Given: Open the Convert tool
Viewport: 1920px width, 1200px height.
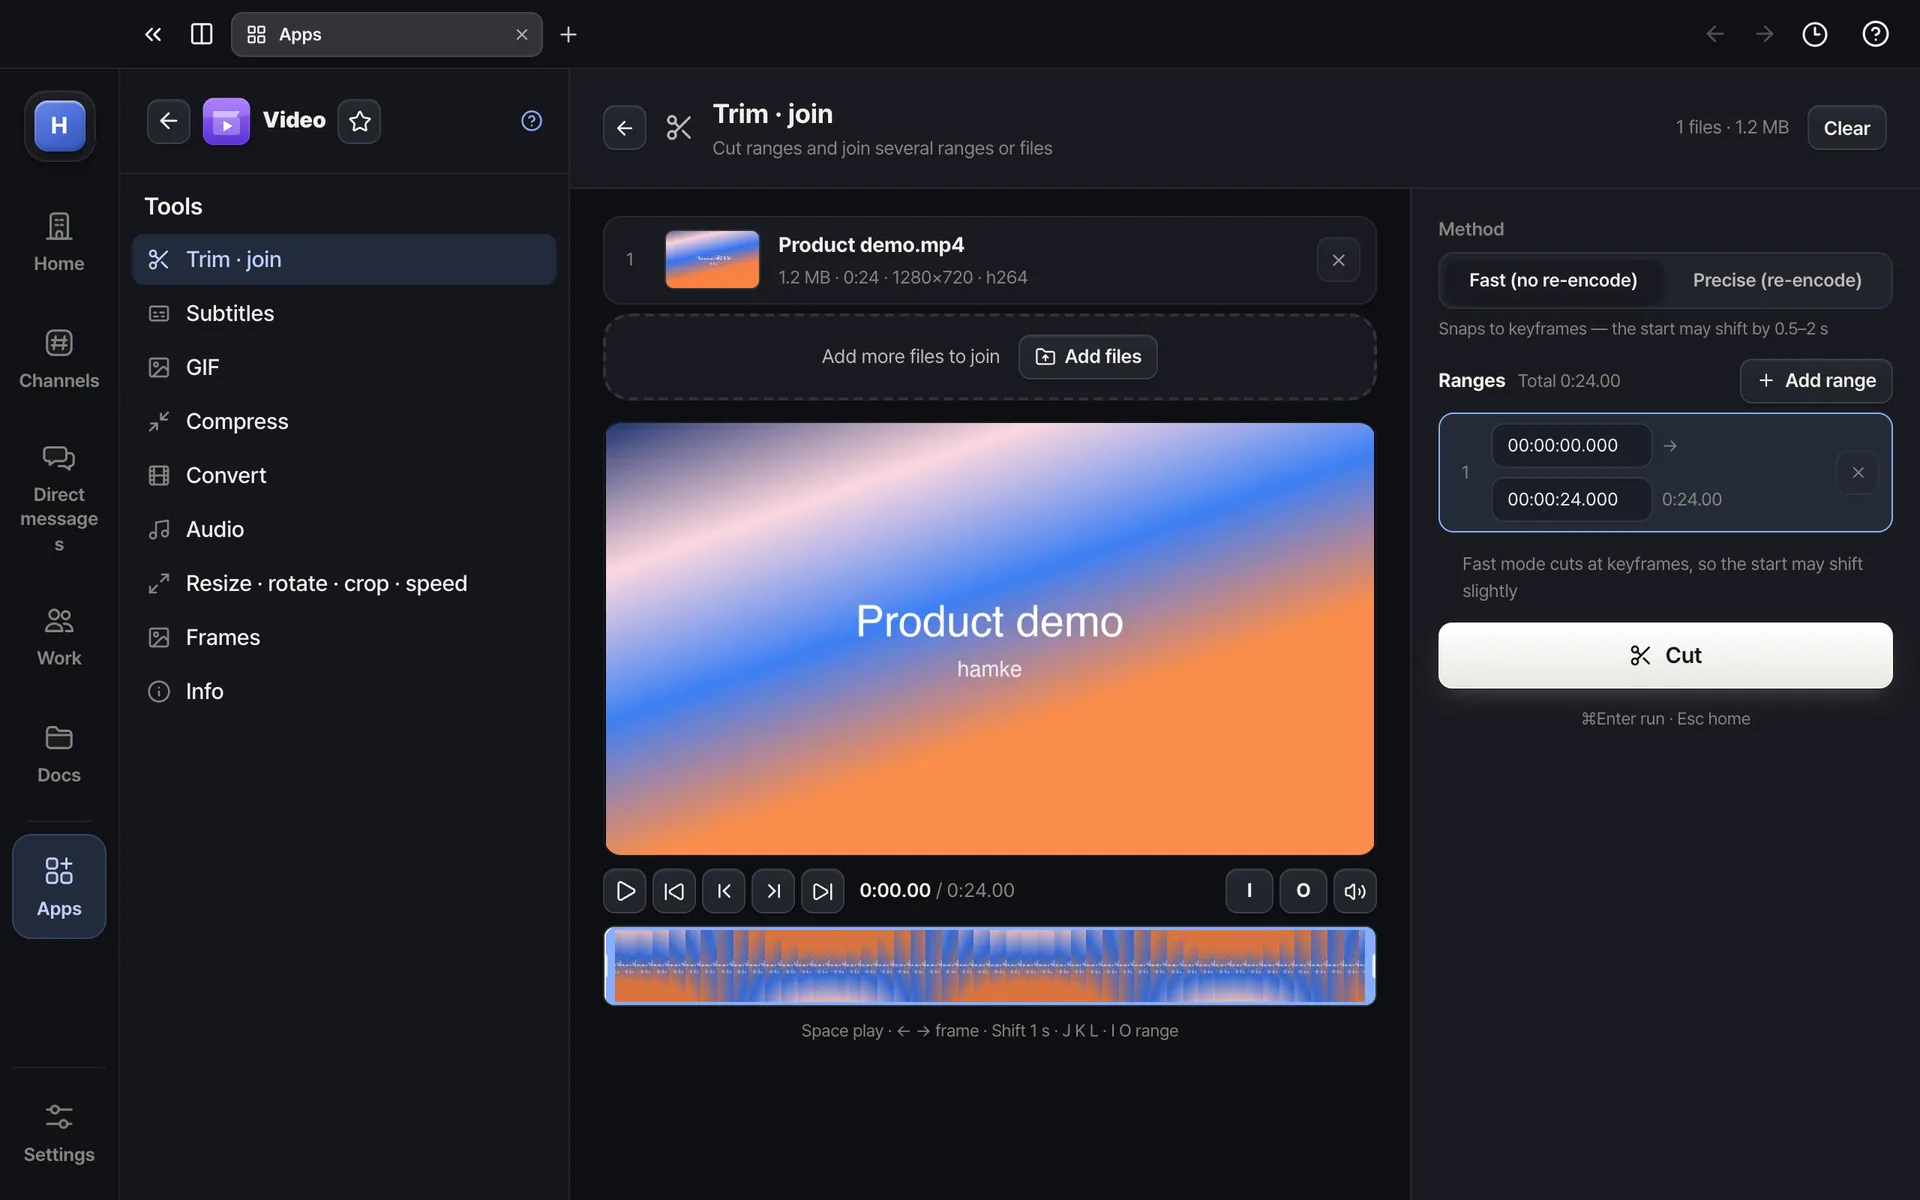Looking at the screenshot, I should coord(344,476).
